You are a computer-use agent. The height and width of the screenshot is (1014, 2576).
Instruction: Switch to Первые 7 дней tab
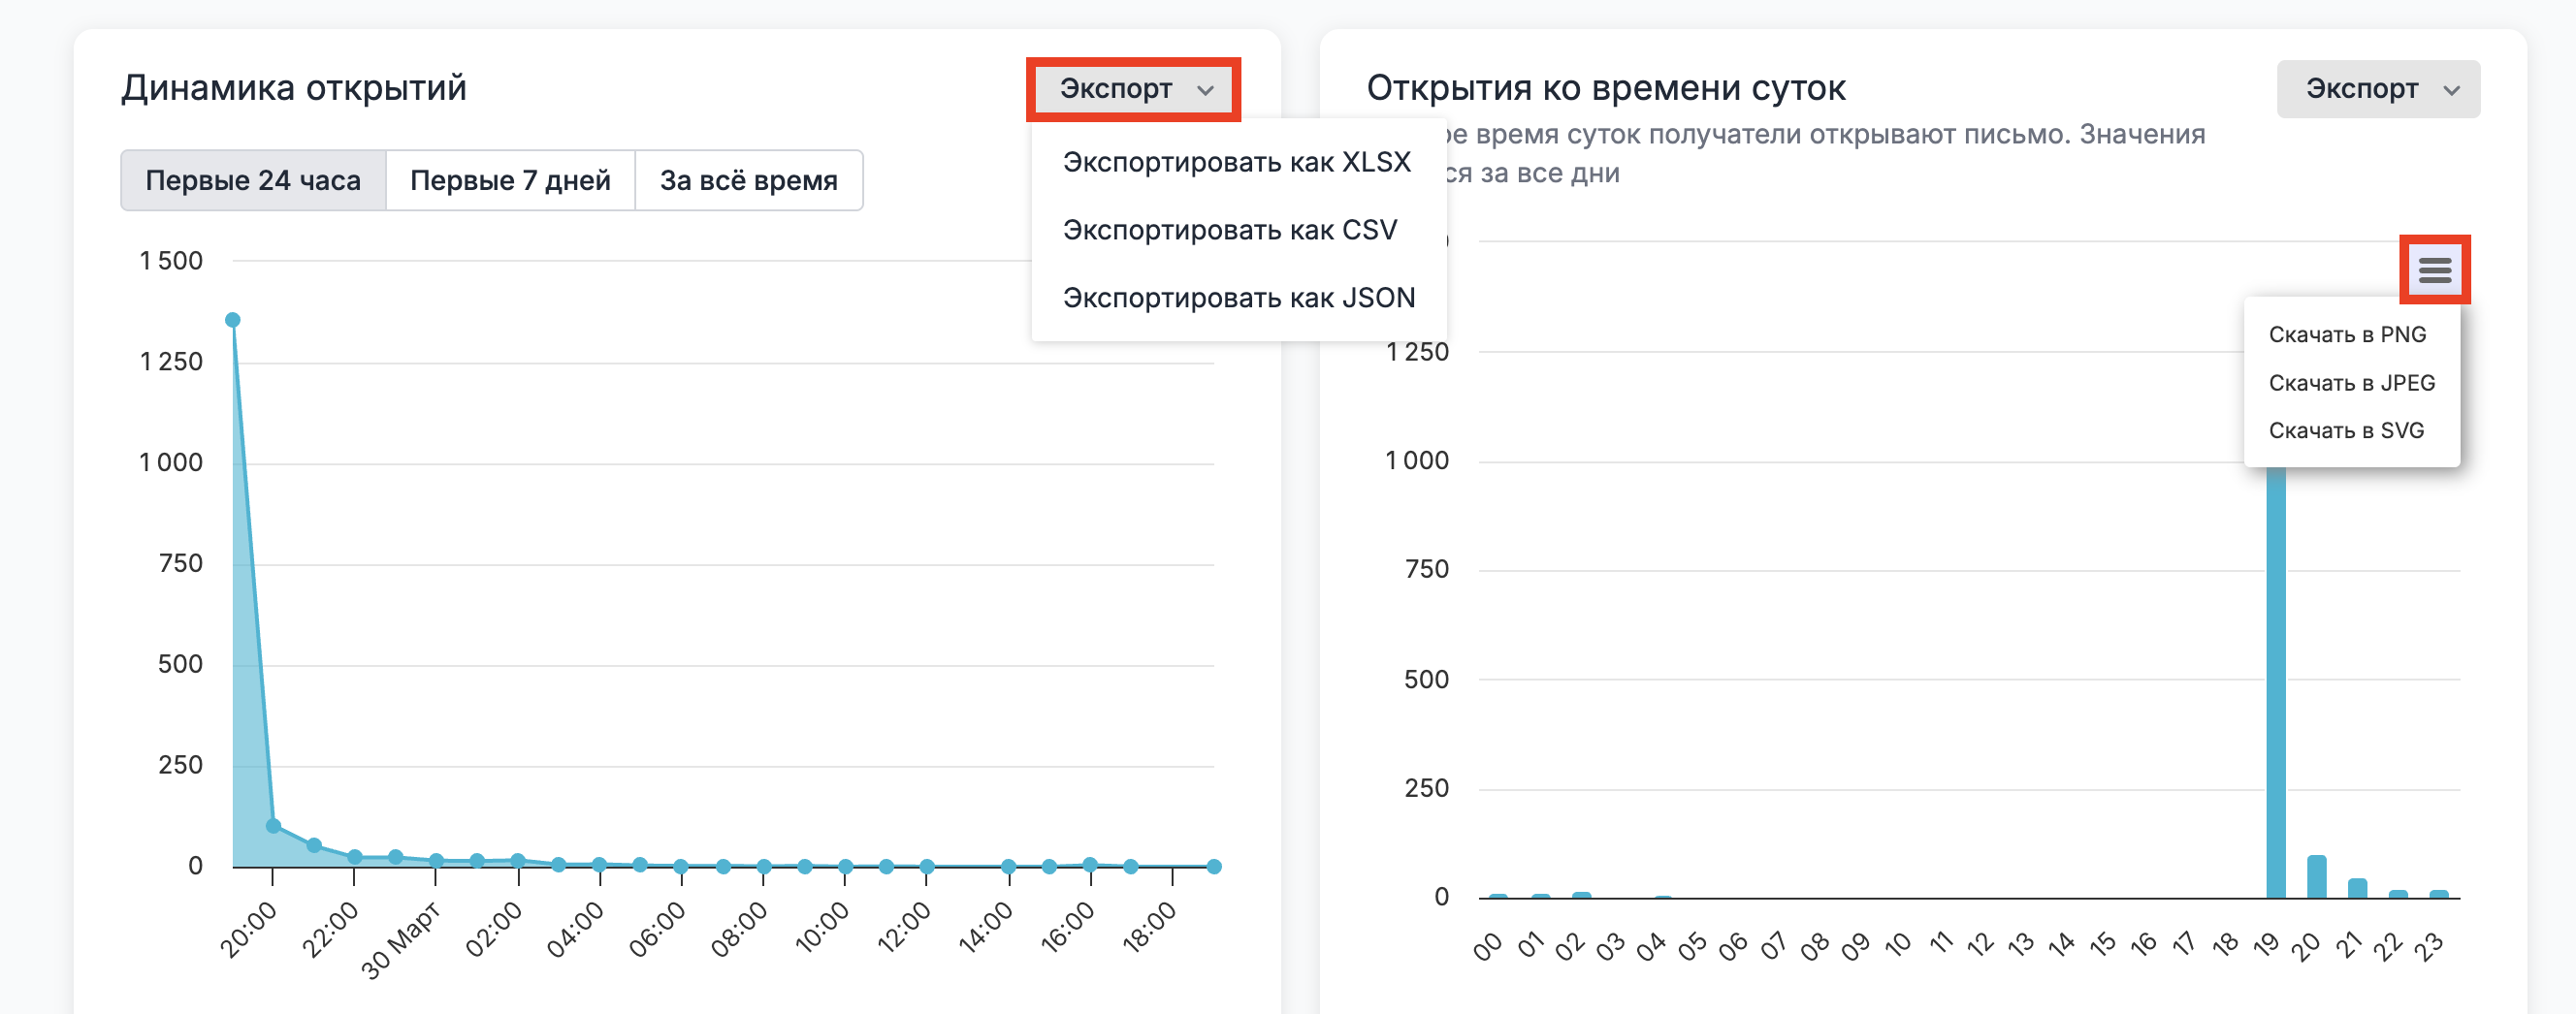tap(510, 181)
